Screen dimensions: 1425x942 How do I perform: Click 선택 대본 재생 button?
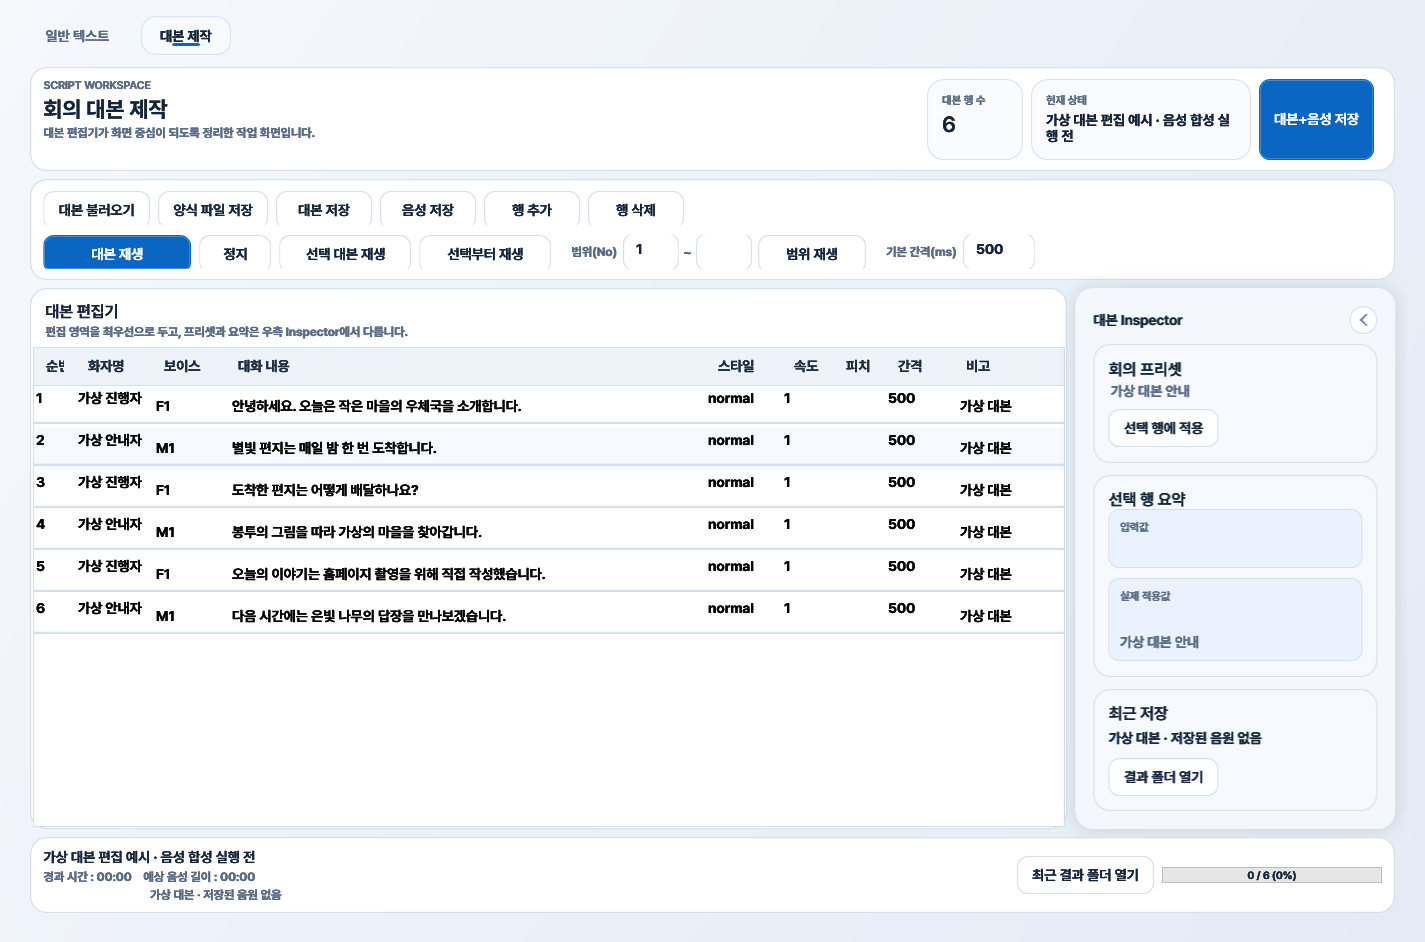345,253
